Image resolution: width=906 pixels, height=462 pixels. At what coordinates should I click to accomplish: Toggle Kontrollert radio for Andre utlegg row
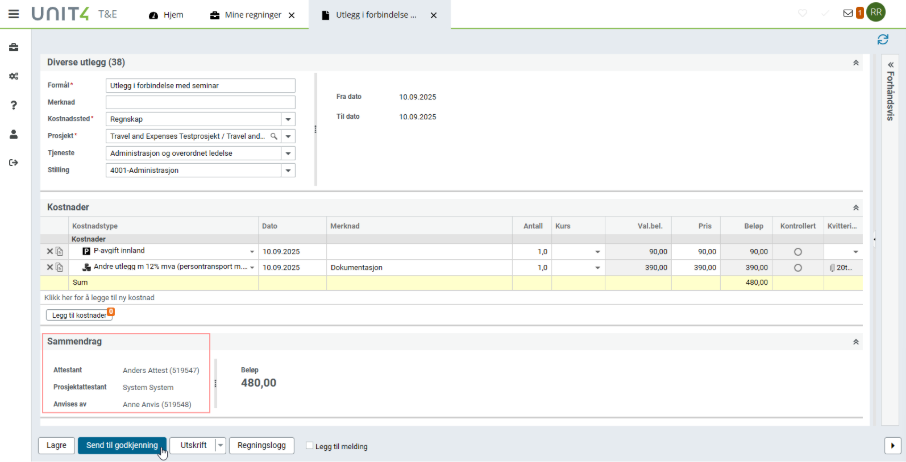point(798,268)
